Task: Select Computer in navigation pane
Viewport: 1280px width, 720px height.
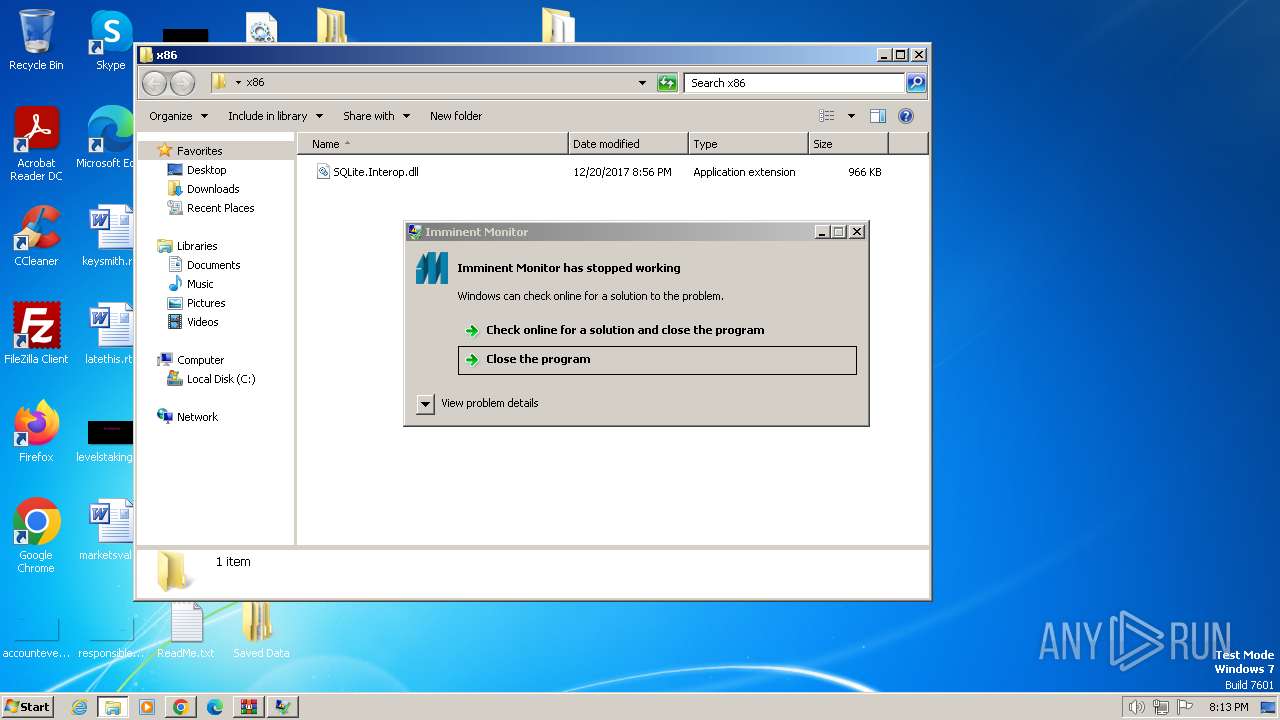Action: 200,360
